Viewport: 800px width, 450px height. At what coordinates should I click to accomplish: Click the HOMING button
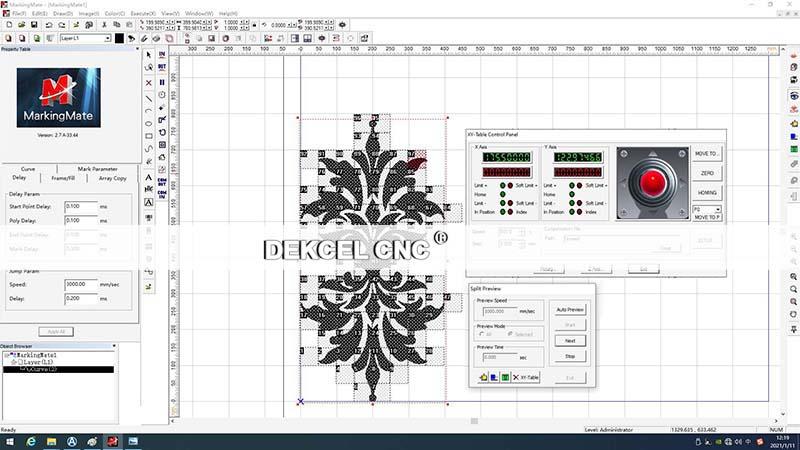(707, 193)
